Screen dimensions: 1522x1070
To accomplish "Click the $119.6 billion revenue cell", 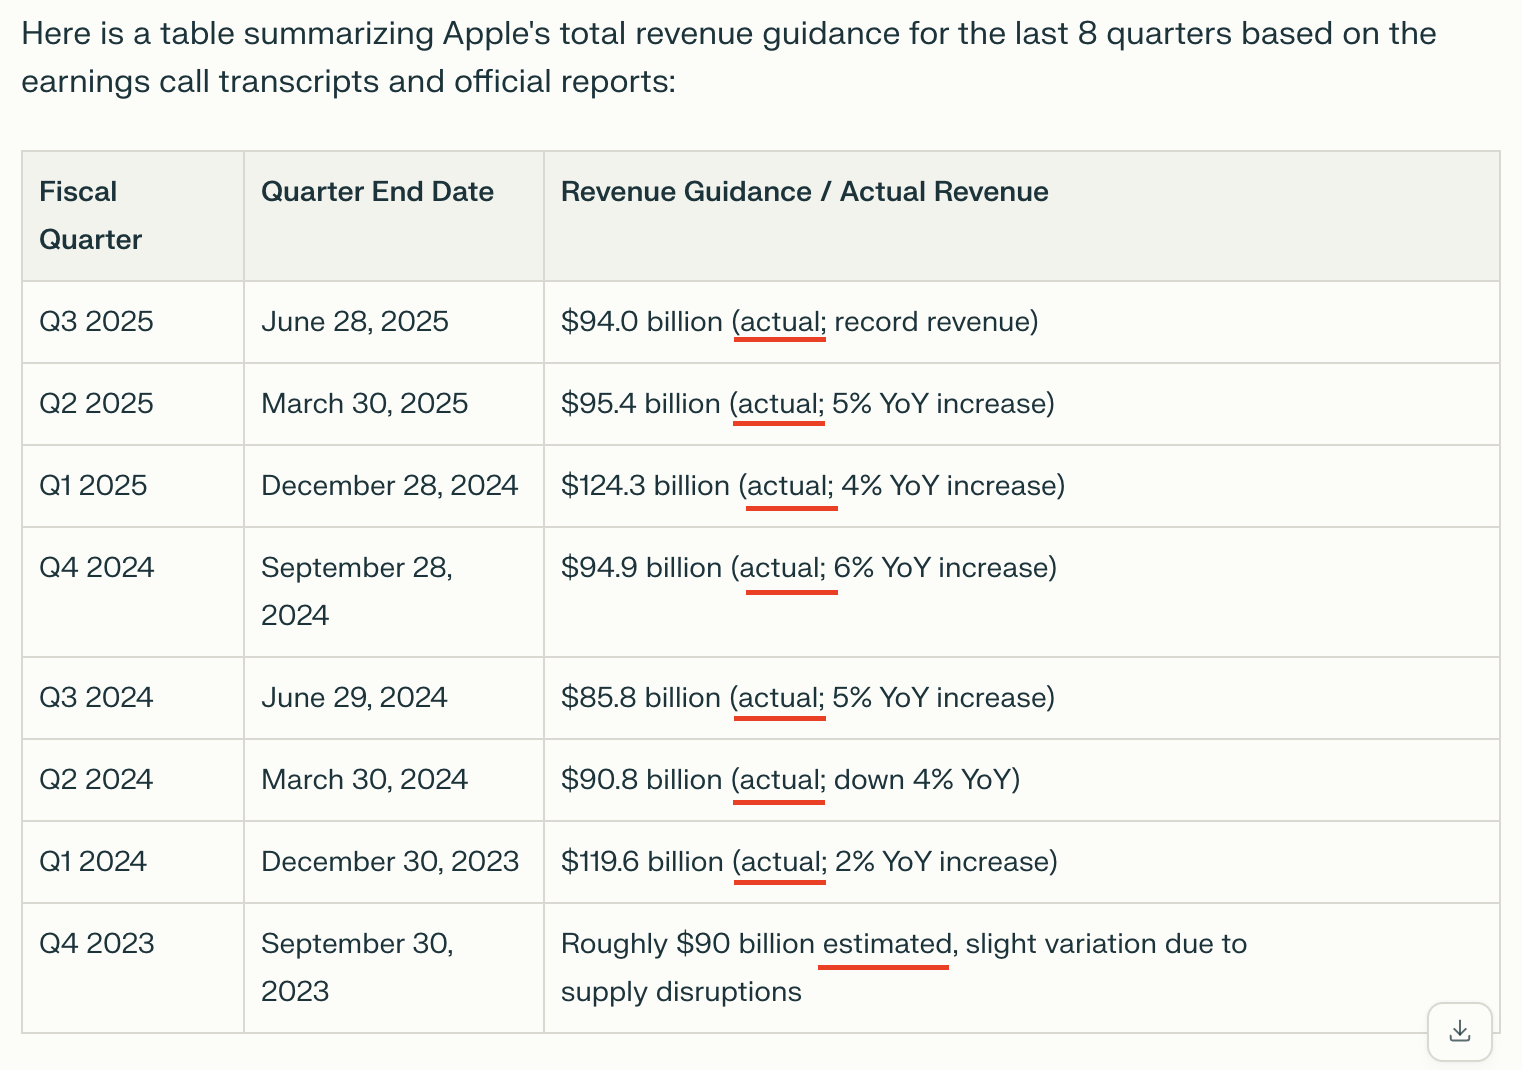I will tap(809, 862).
